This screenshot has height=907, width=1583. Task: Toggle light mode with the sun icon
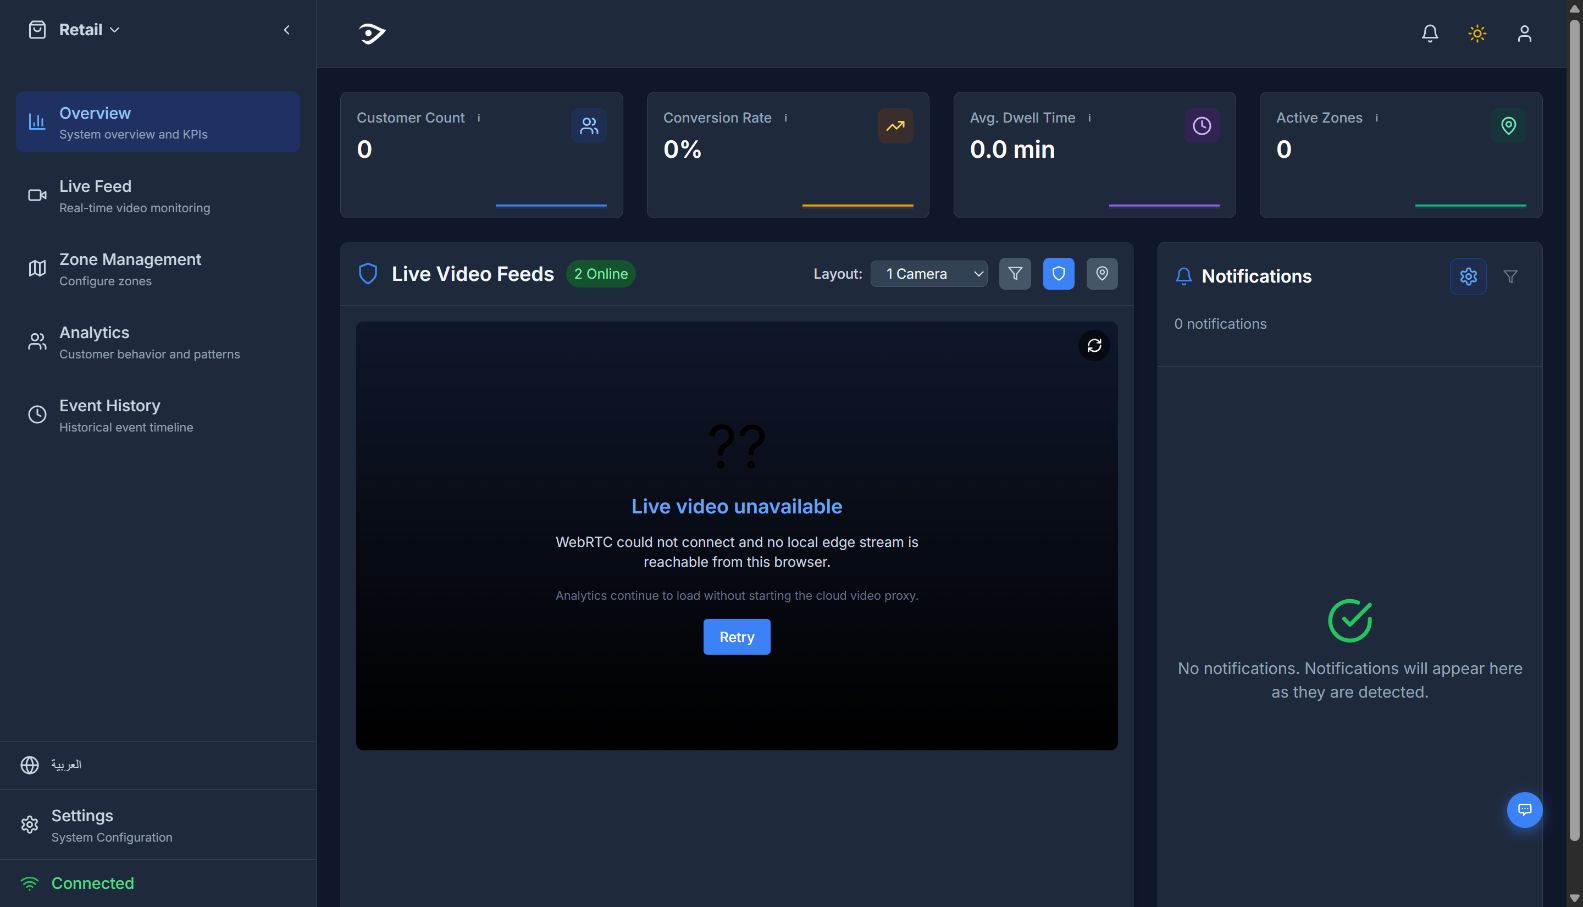[1477, 34]
